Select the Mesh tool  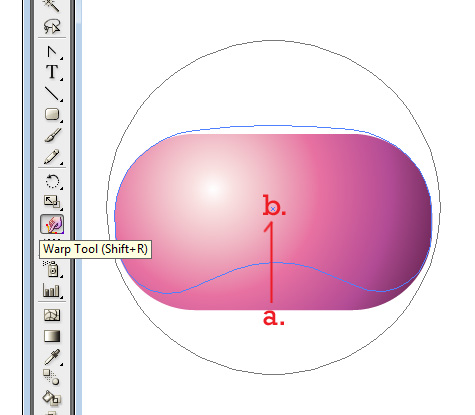[x=52, y=315]
